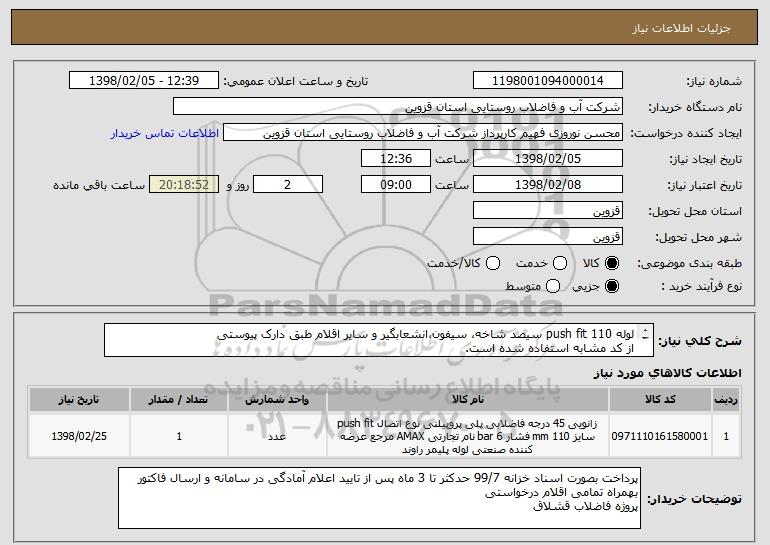Click the اطلاعات کالاهای مورد نیاز heading
Image resolution: width=770 pixels, height=545 pixels.
(667, 373)
